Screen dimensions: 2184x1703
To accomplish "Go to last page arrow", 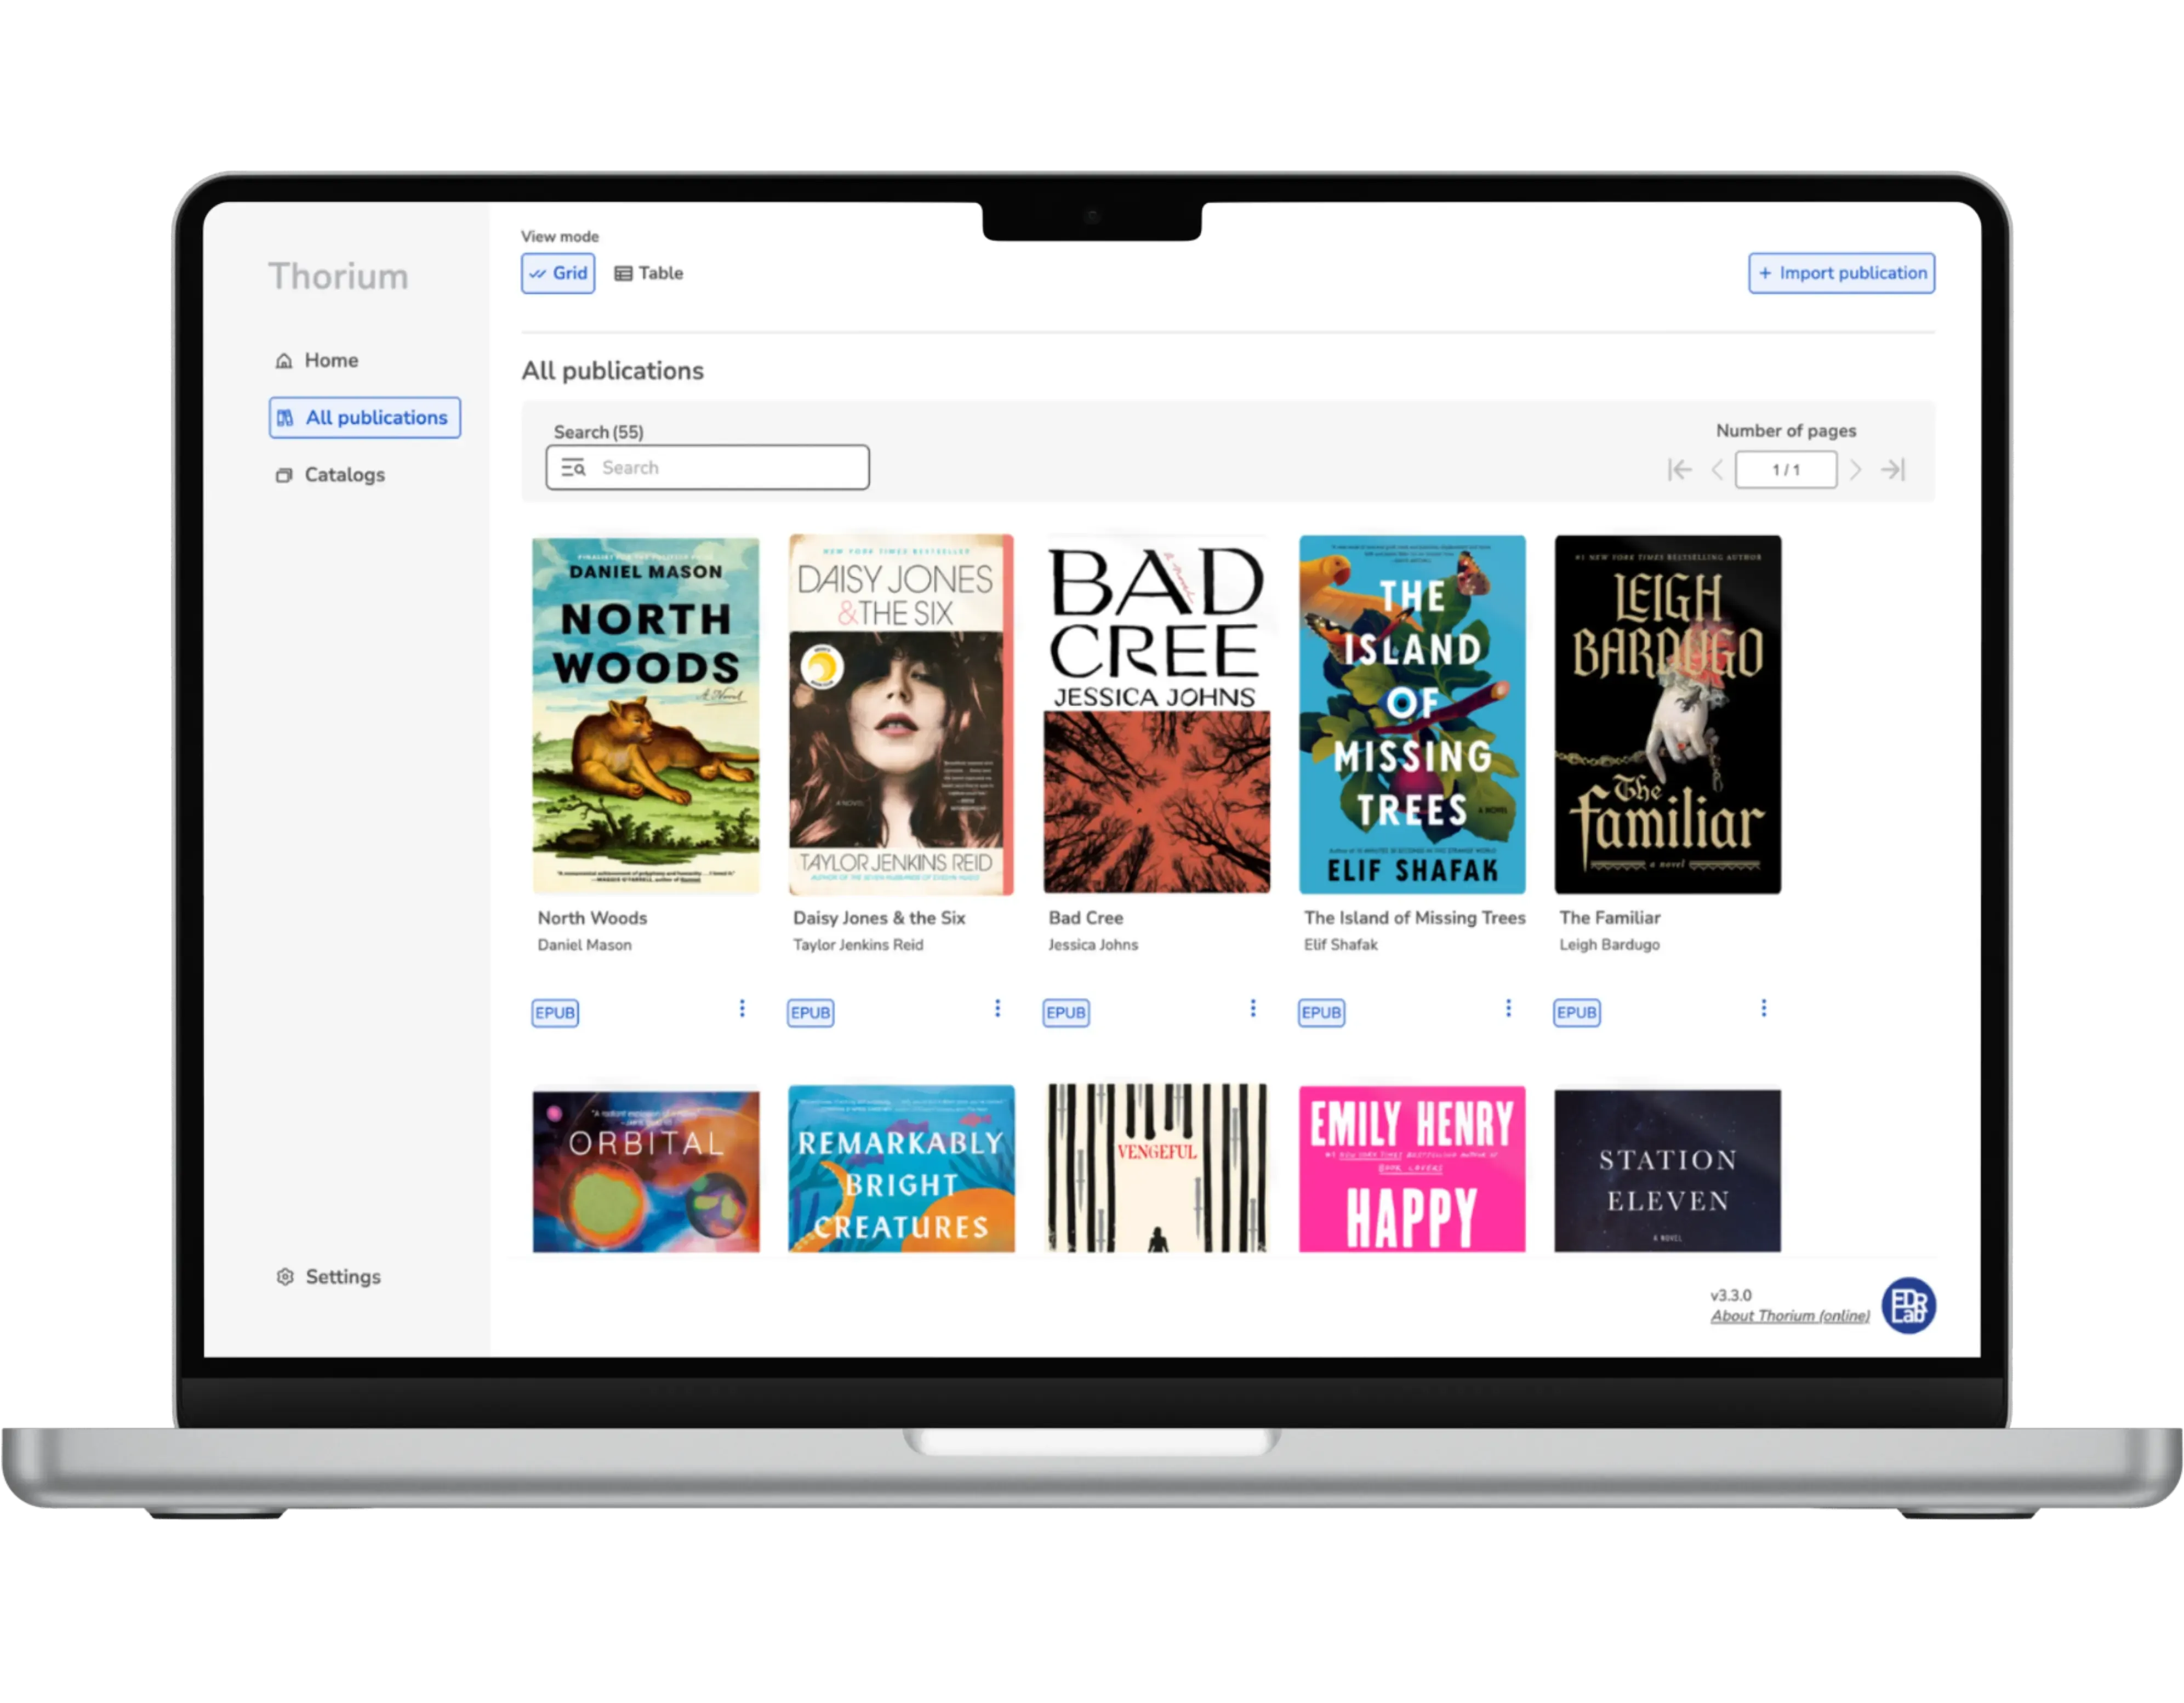I will coord(1893,469).
